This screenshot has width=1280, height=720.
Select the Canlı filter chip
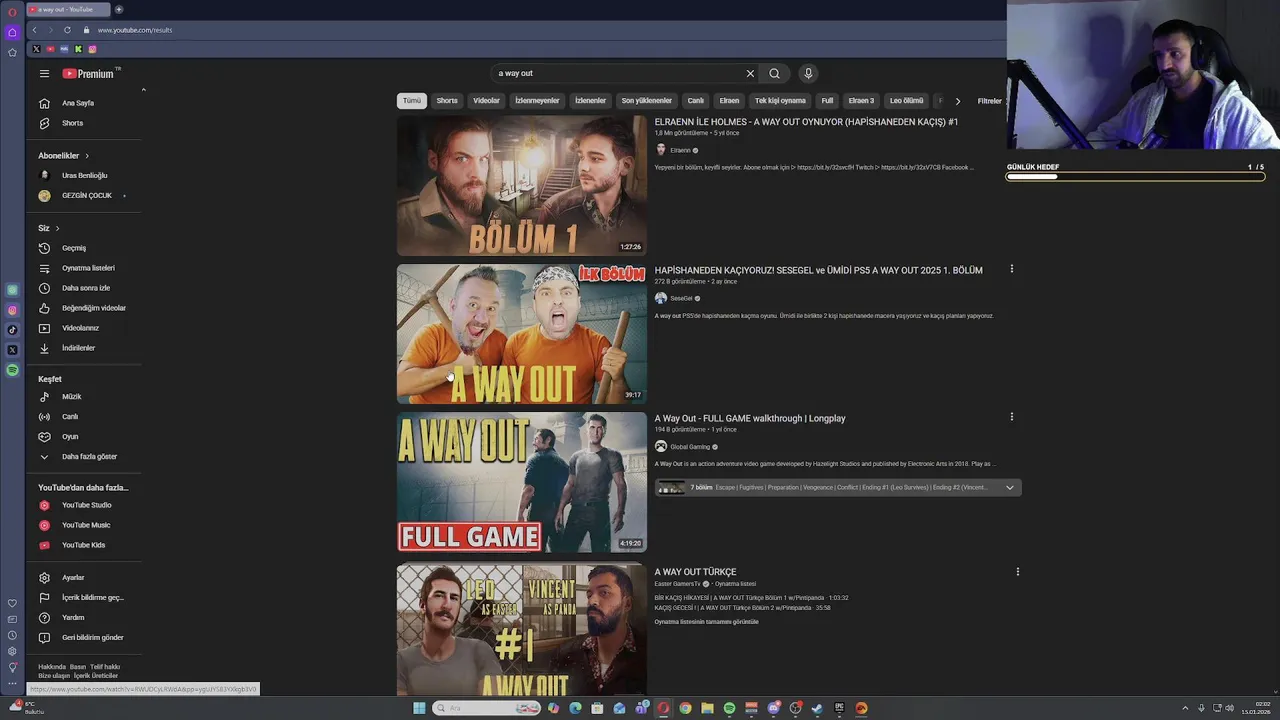tap(696, 100)
